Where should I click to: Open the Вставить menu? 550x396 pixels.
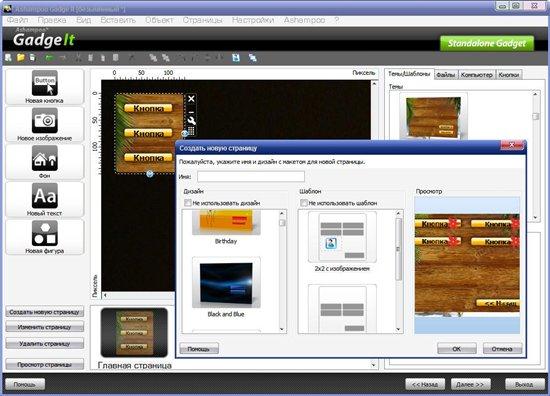(118, 20)
